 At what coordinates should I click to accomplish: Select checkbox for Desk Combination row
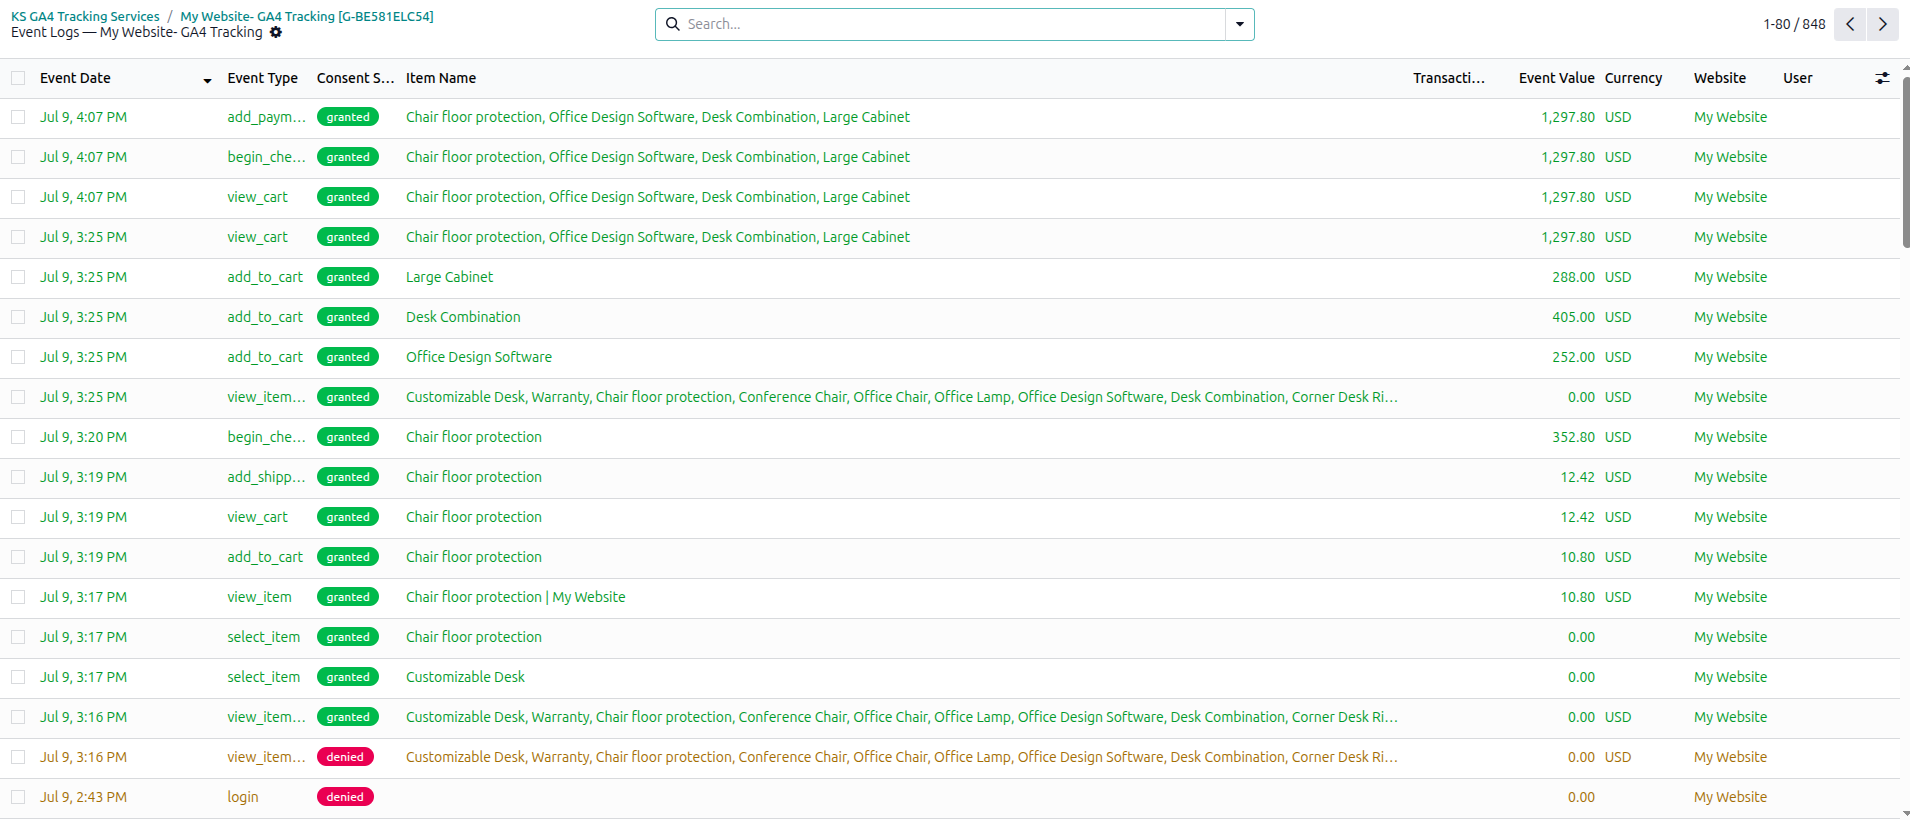click(18, 317)
